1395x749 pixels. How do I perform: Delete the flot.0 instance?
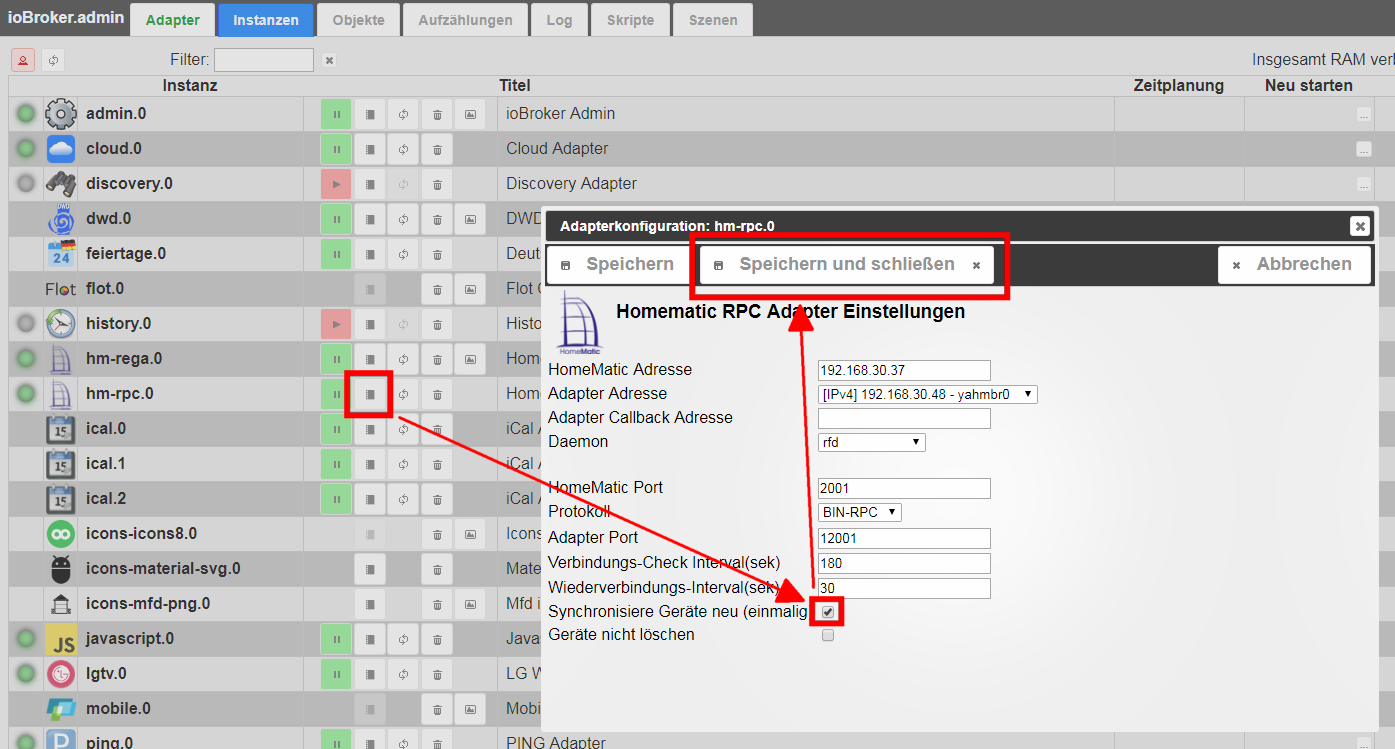437,289
